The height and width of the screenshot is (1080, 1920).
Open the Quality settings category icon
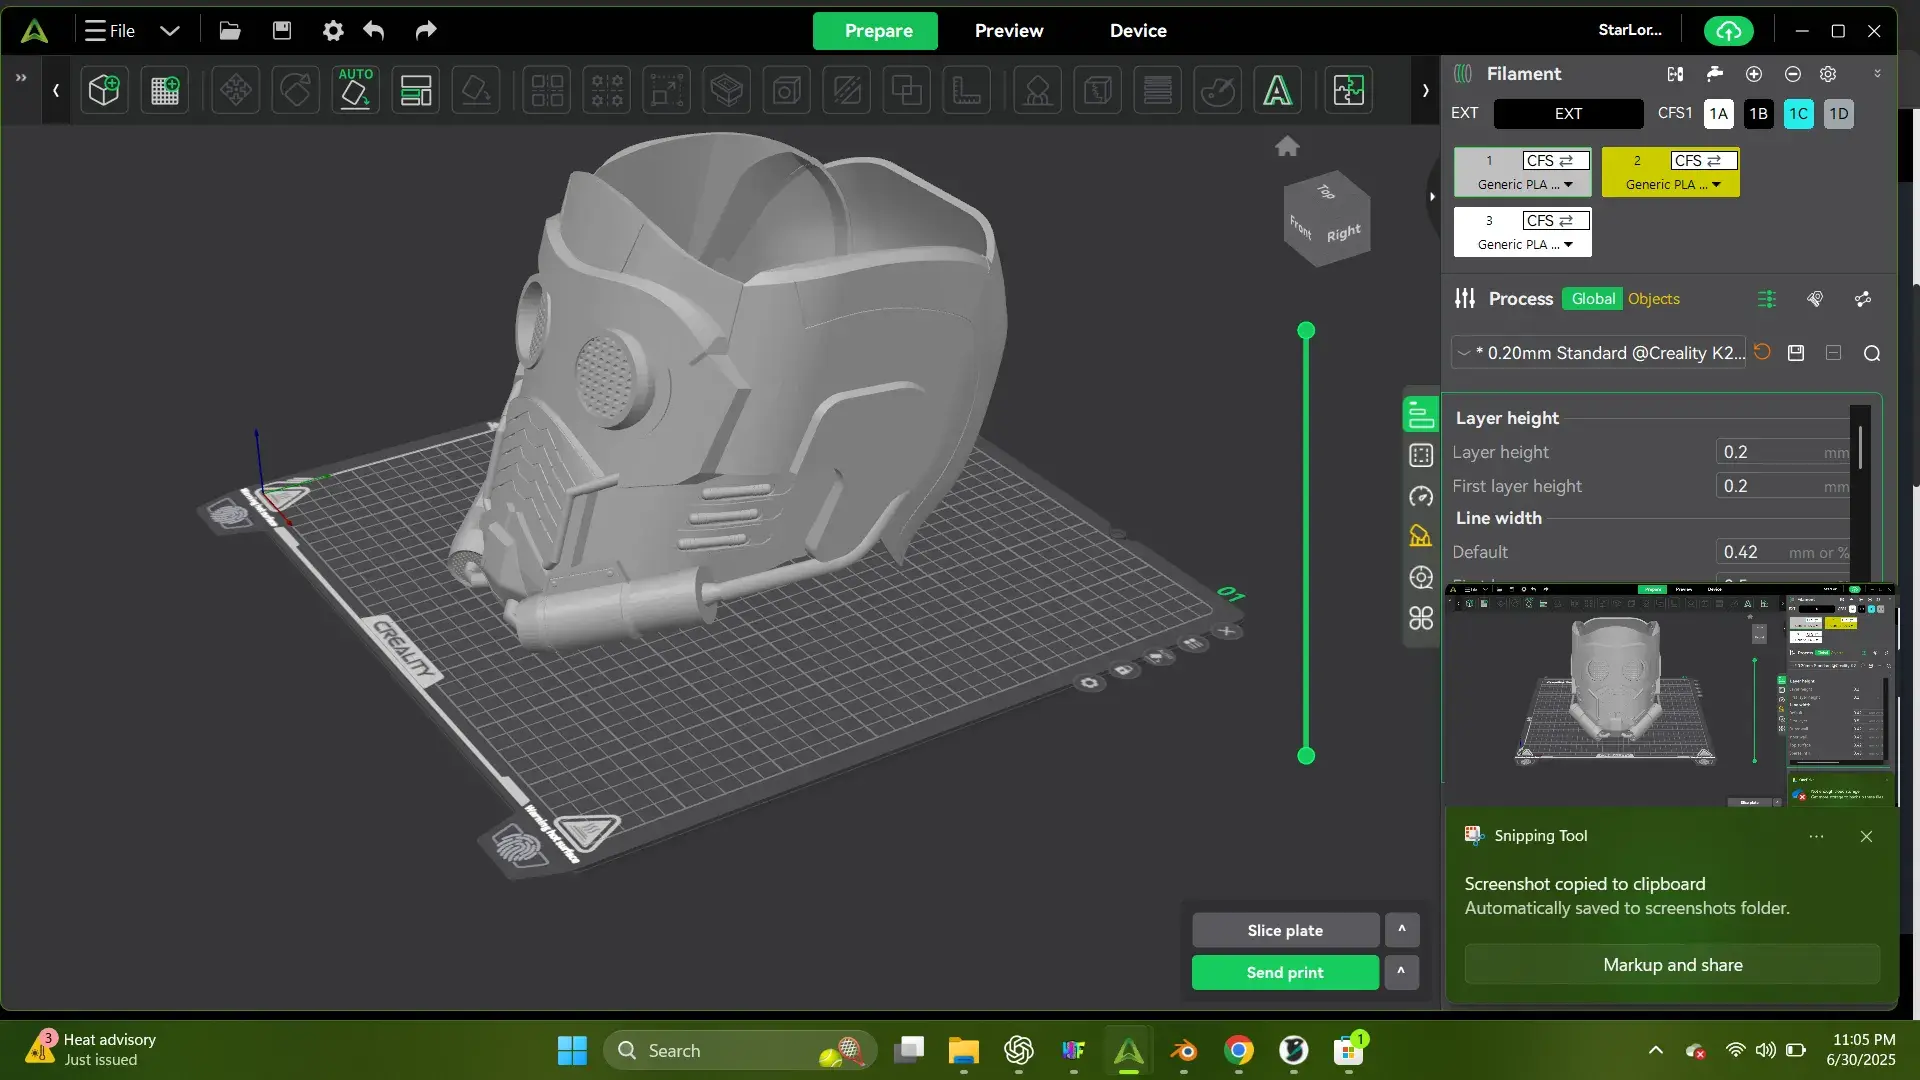pos(1421,414)
